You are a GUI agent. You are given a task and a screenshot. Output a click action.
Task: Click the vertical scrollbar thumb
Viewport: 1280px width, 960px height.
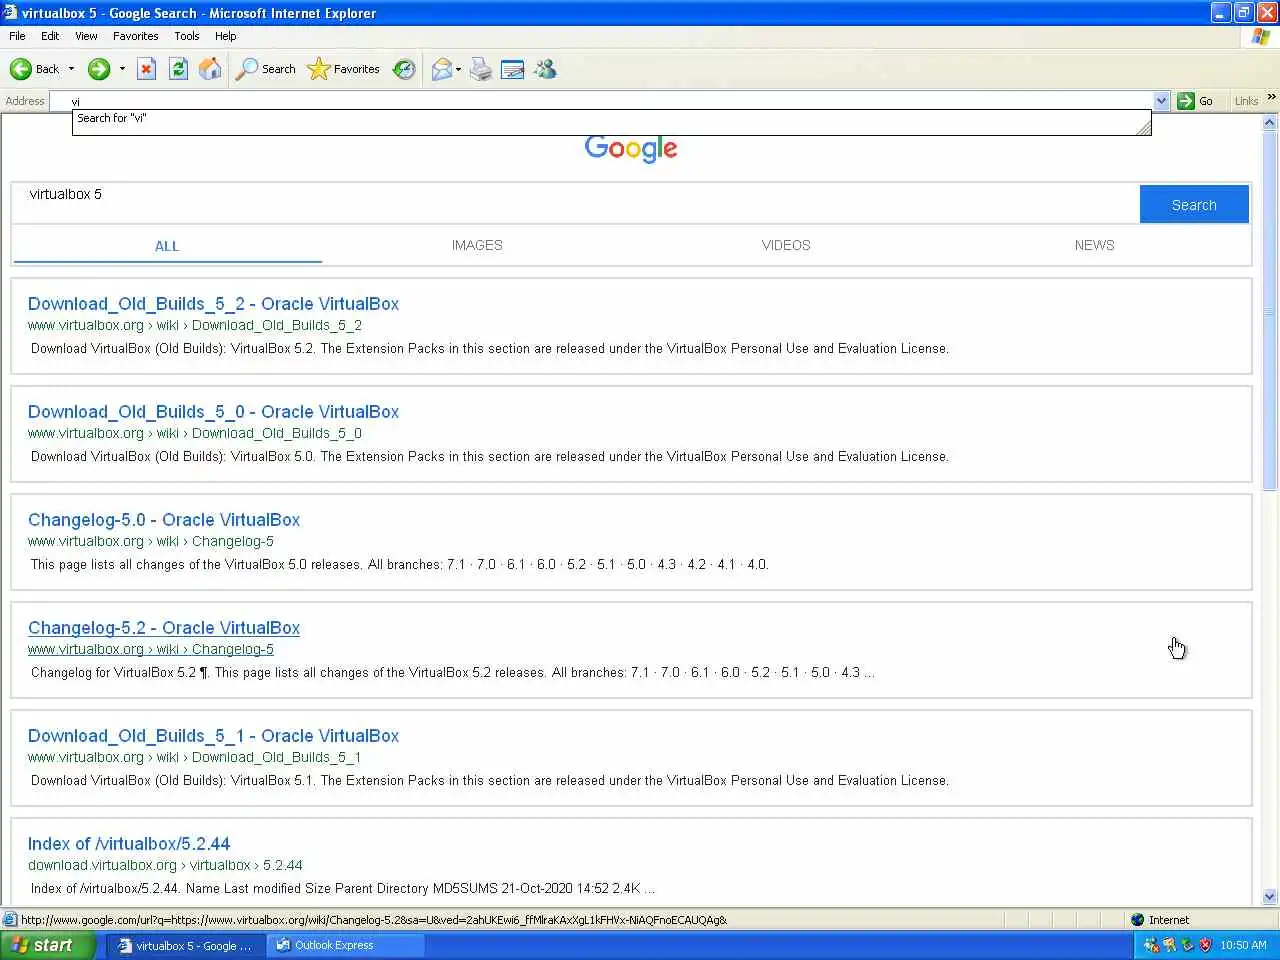[1270, 311]
